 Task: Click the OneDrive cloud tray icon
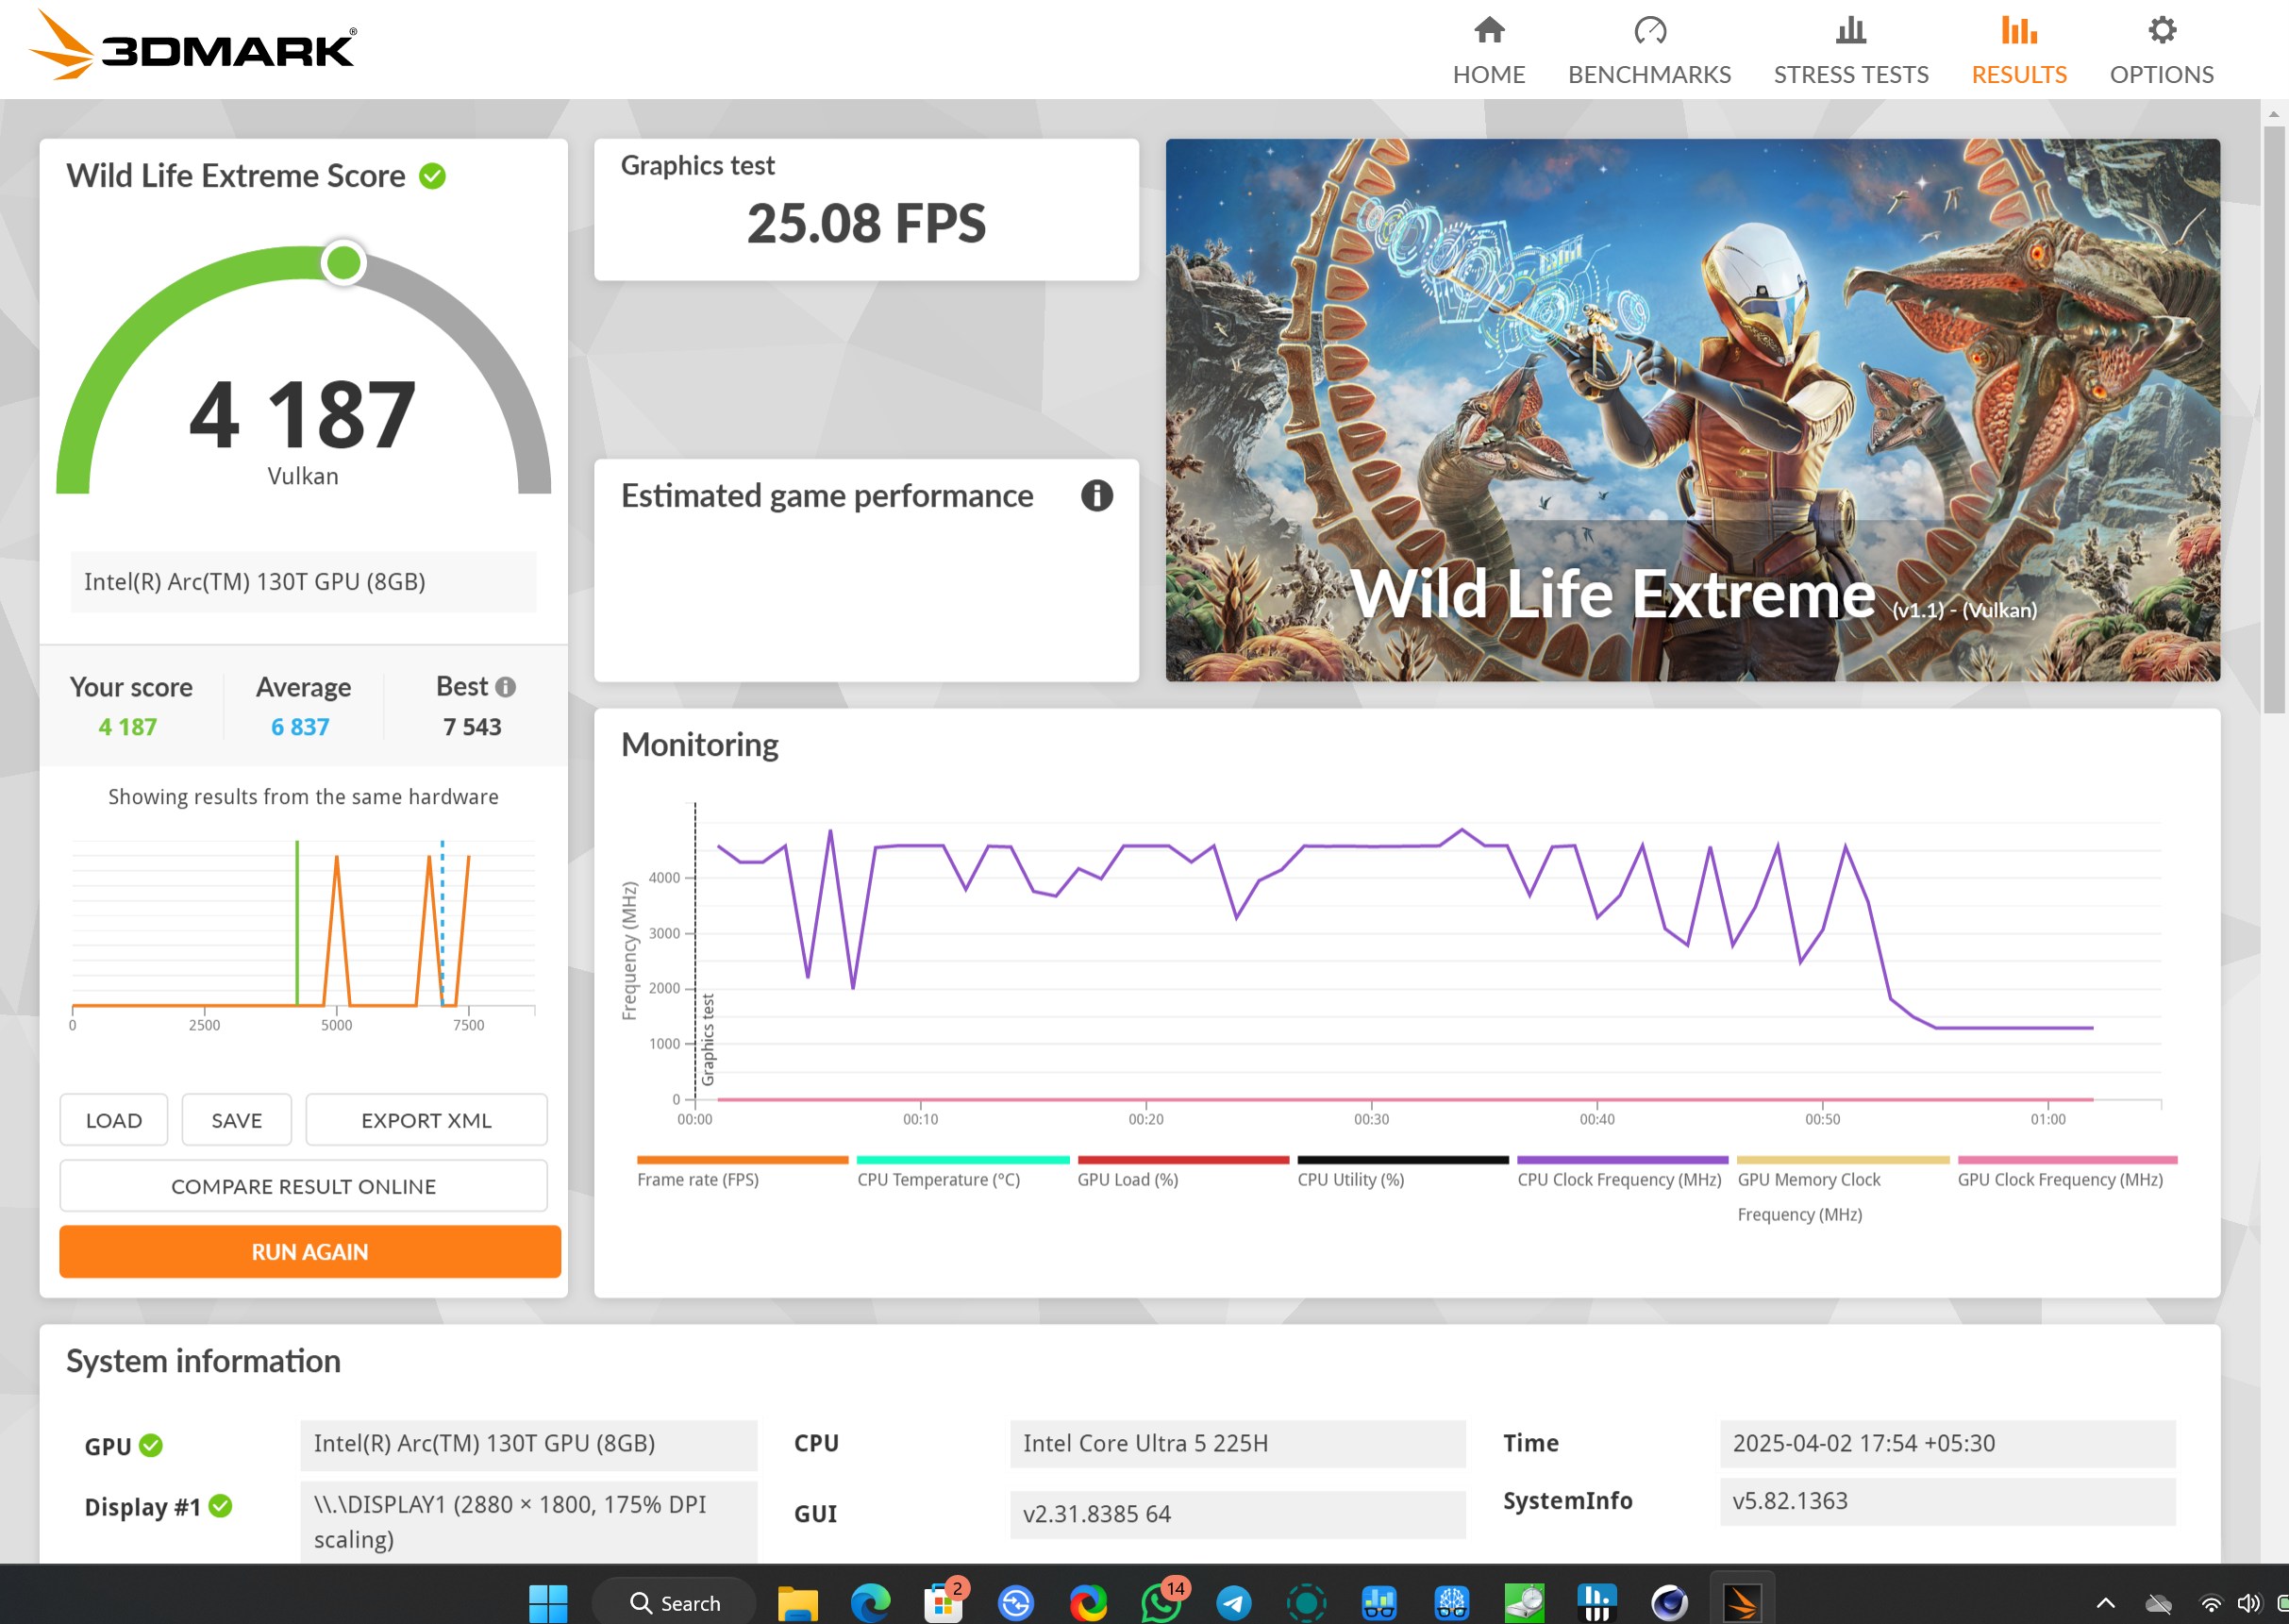pos(2159,1604)
